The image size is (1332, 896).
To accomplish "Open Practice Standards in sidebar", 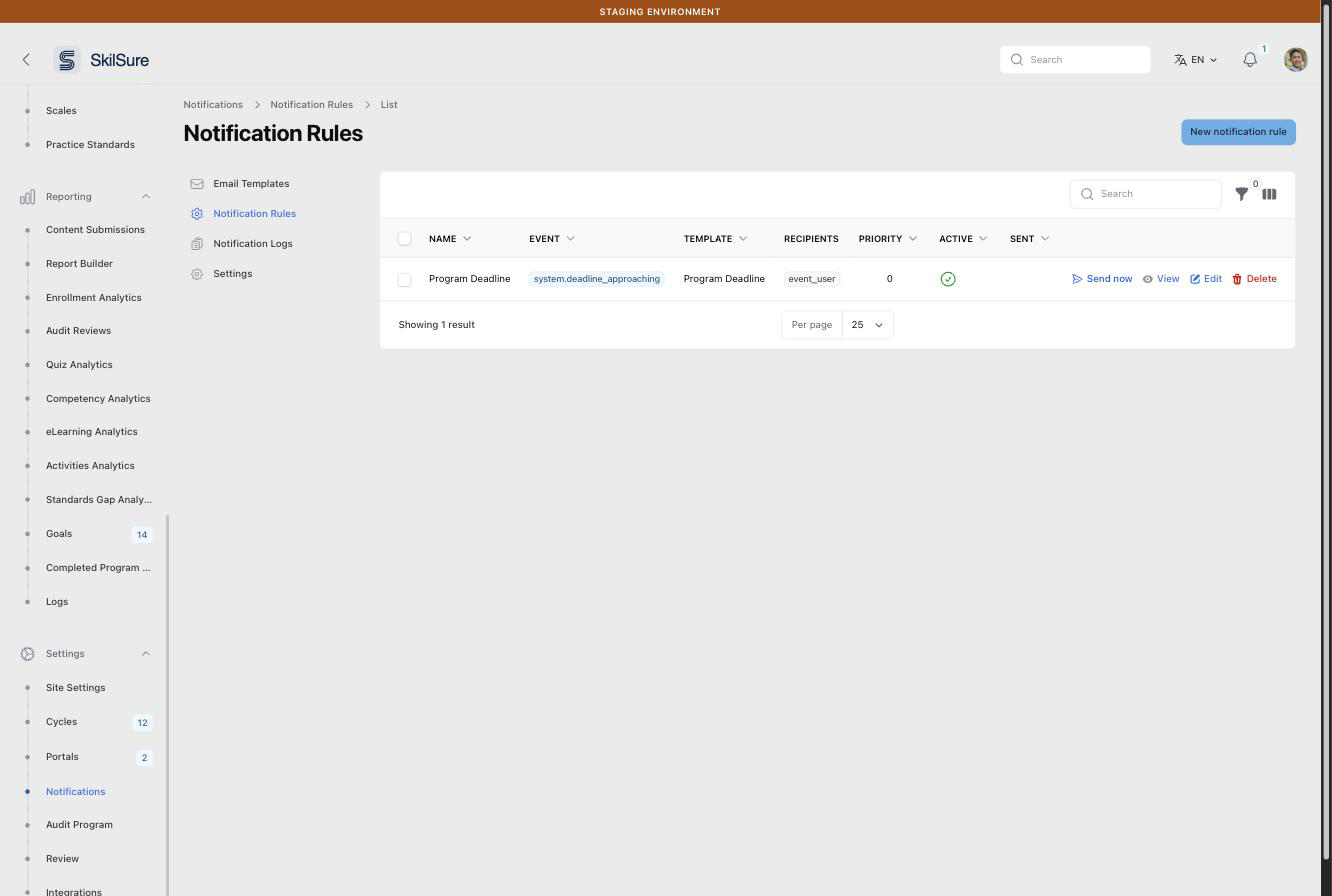I will pos(90,145).
